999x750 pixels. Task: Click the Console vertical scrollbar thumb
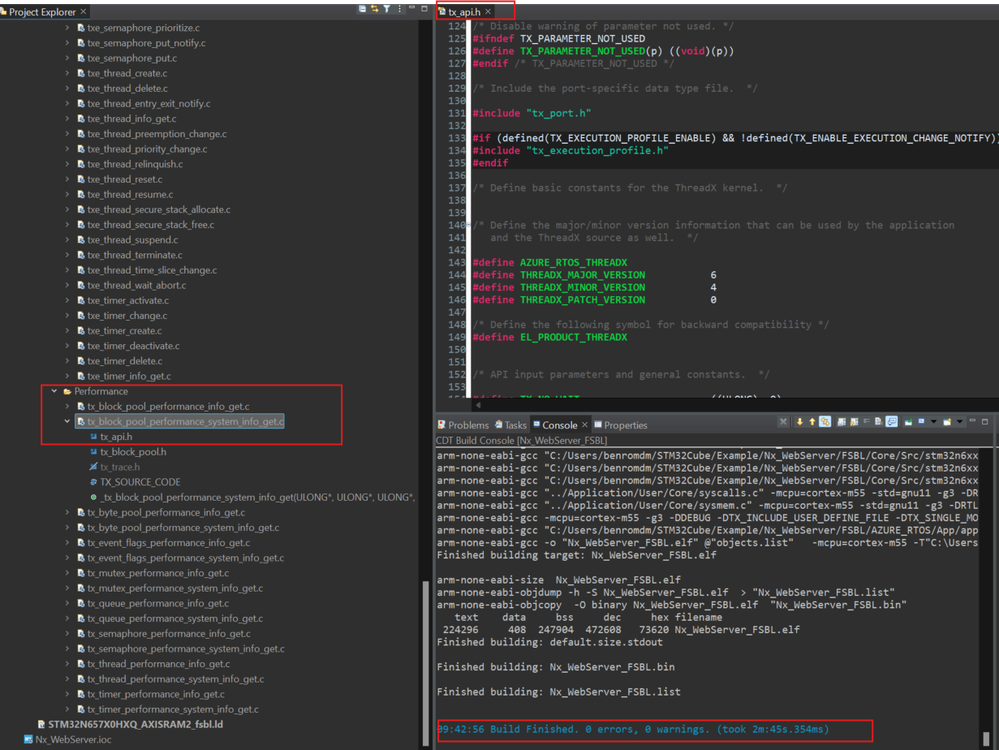[x=986, y=738]
